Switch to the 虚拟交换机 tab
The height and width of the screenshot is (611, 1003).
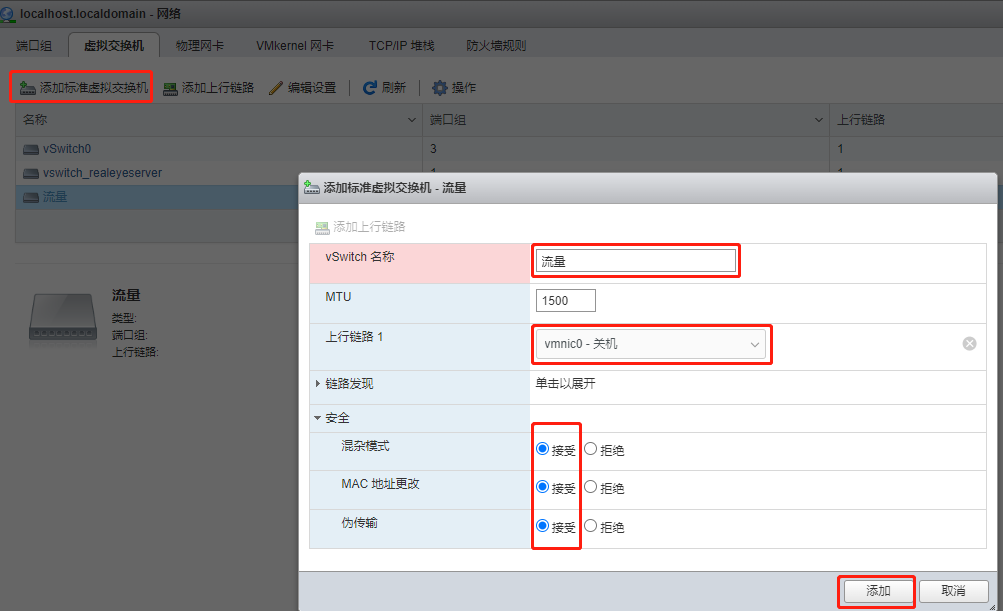click(114, 45)
